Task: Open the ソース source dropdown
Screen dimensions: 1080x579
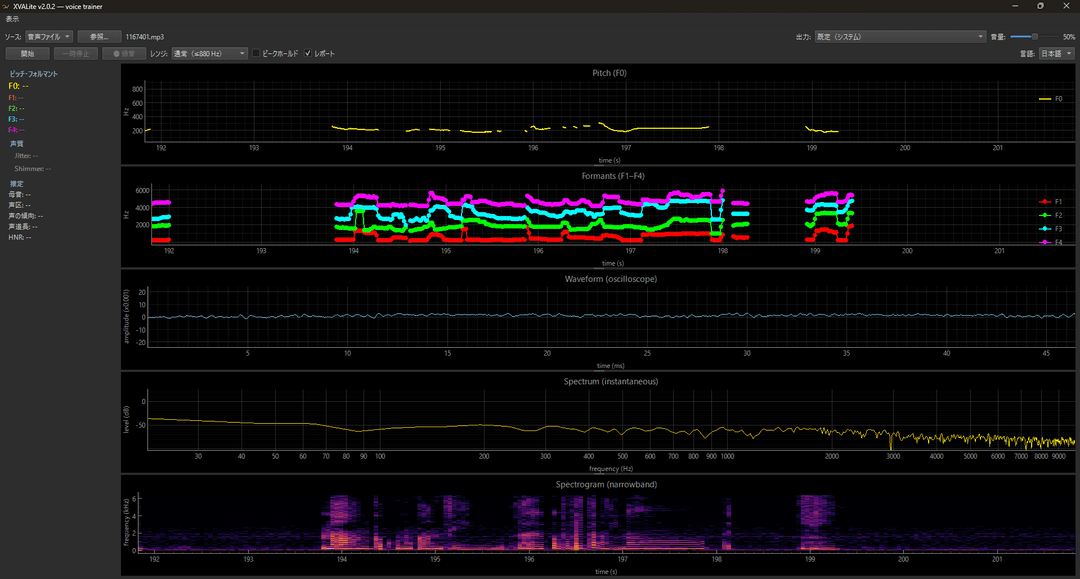Action: click(49, 36)
